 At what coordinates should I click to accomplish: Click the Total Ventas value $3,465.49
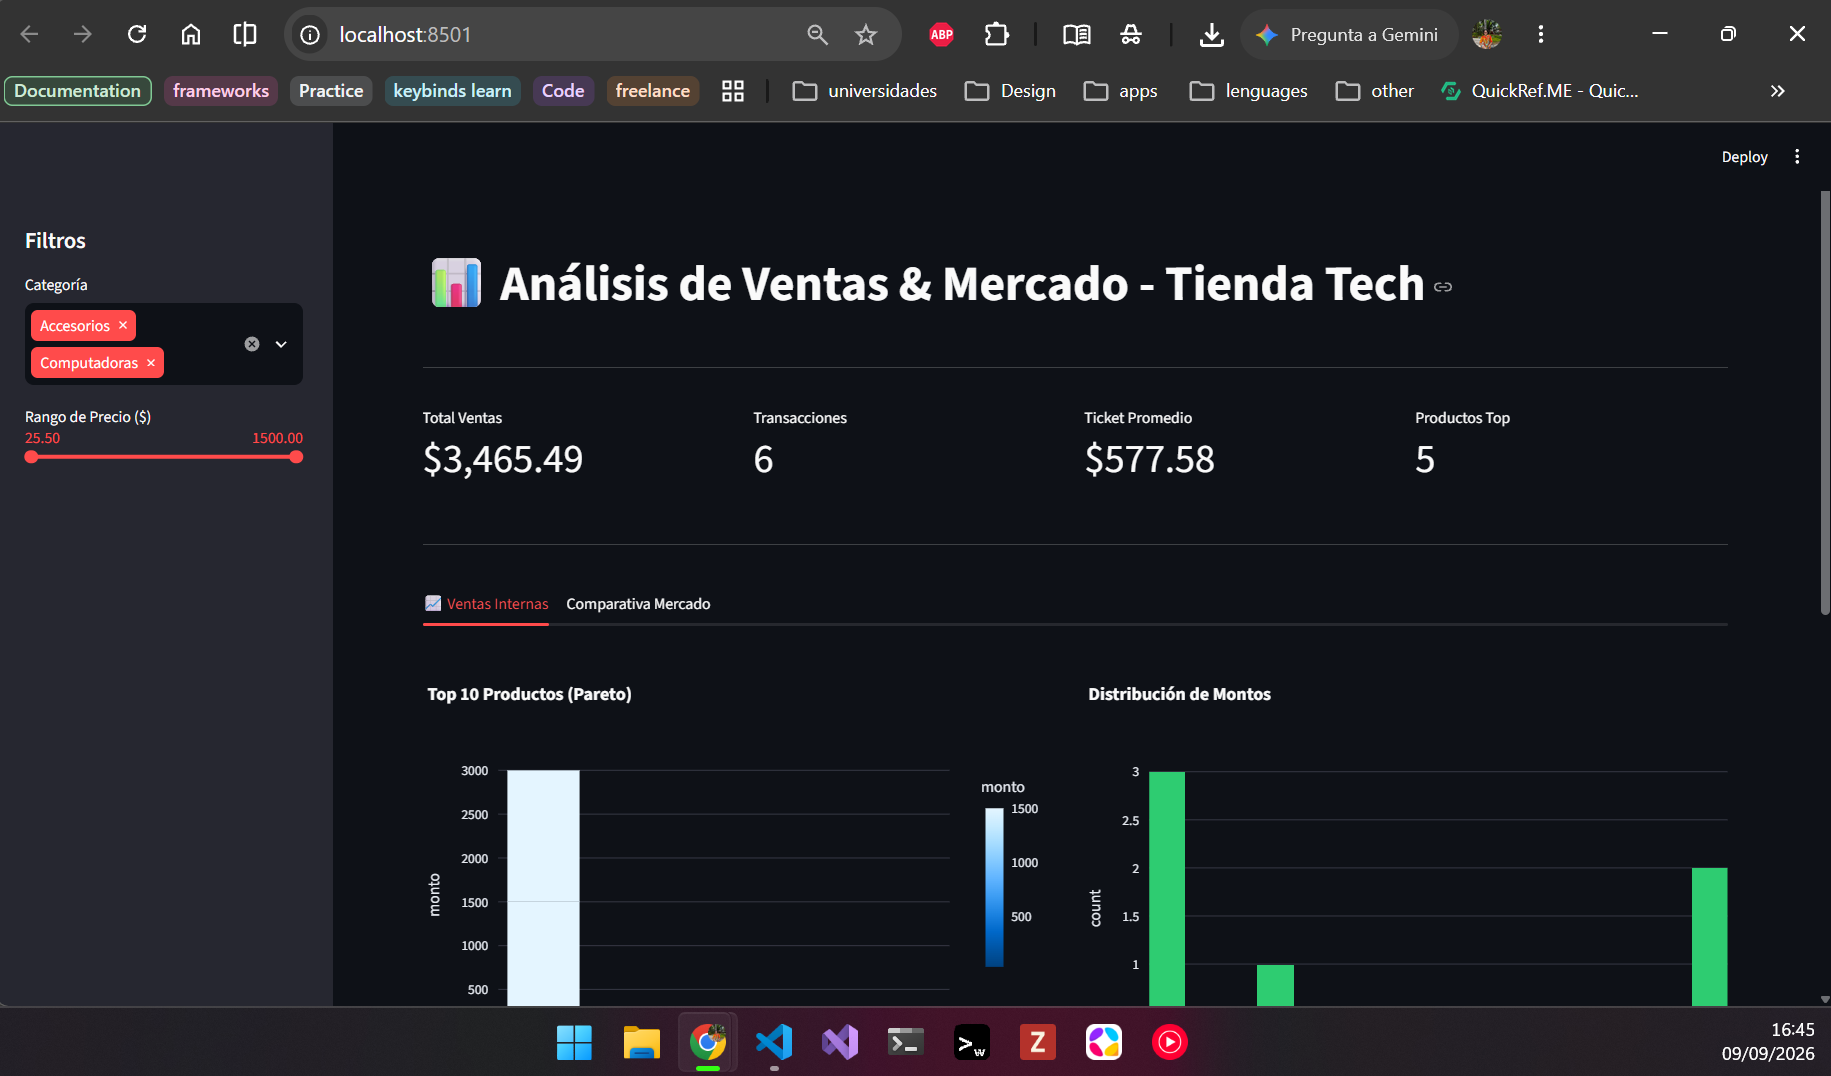tap(503, 459)
